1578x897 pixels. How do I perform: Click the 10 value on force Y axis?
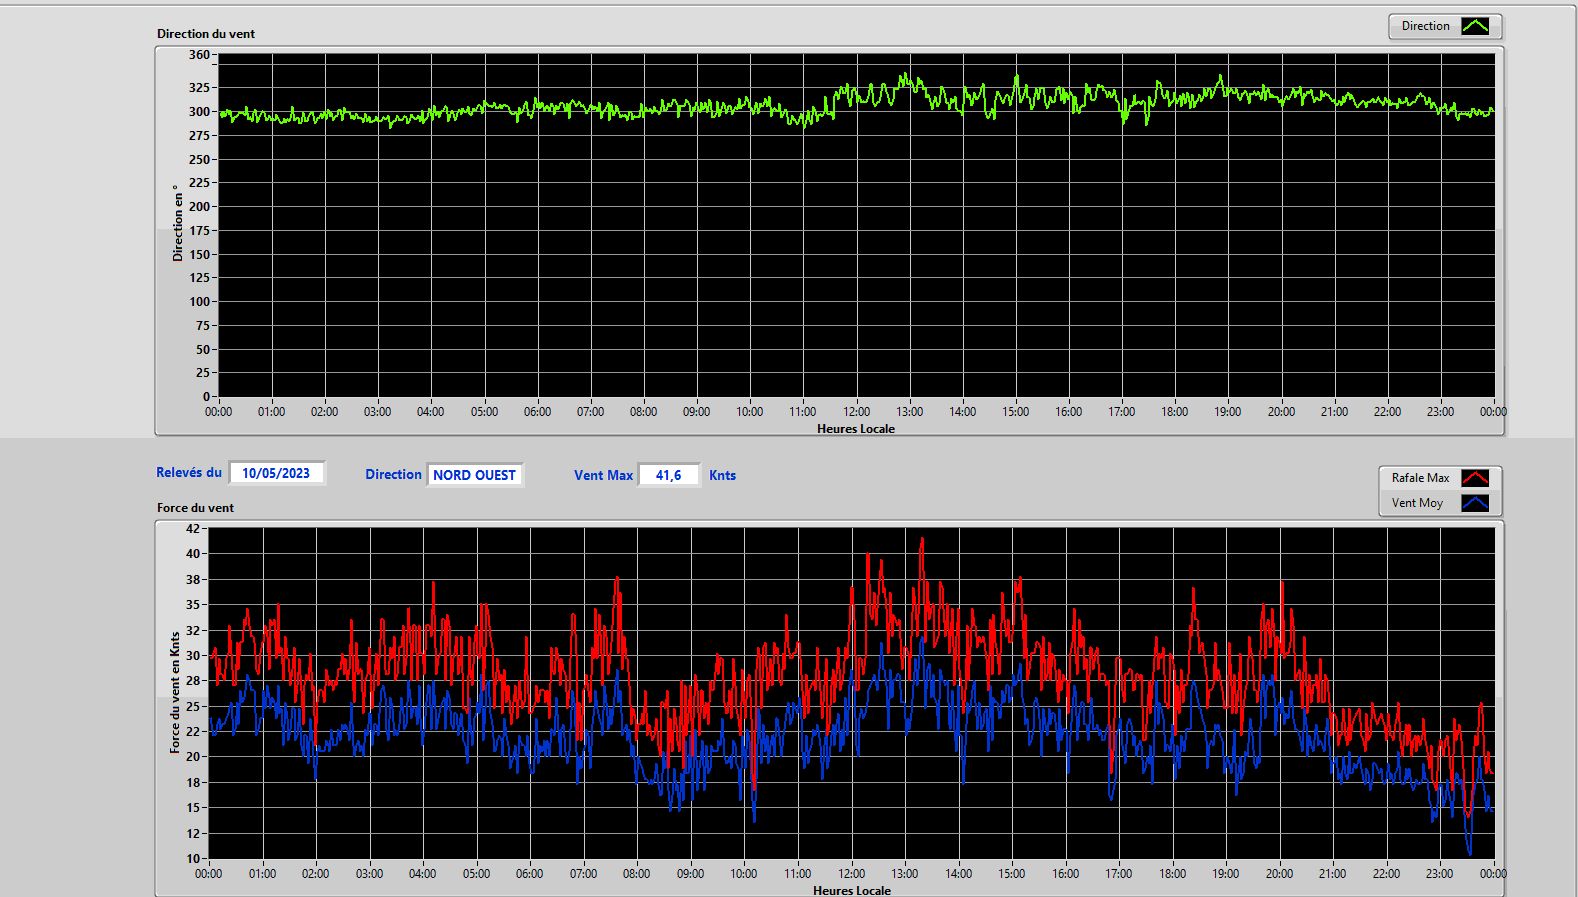pyautogui.click(x=193, y=858)
